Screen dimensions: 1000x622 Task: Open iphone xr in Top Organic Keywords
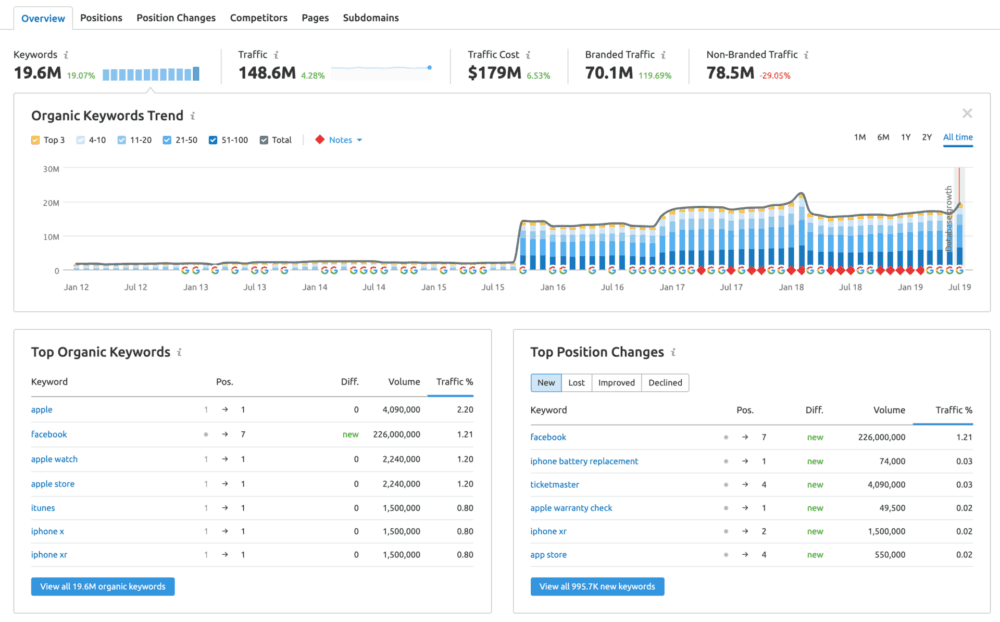coord(48,555)
